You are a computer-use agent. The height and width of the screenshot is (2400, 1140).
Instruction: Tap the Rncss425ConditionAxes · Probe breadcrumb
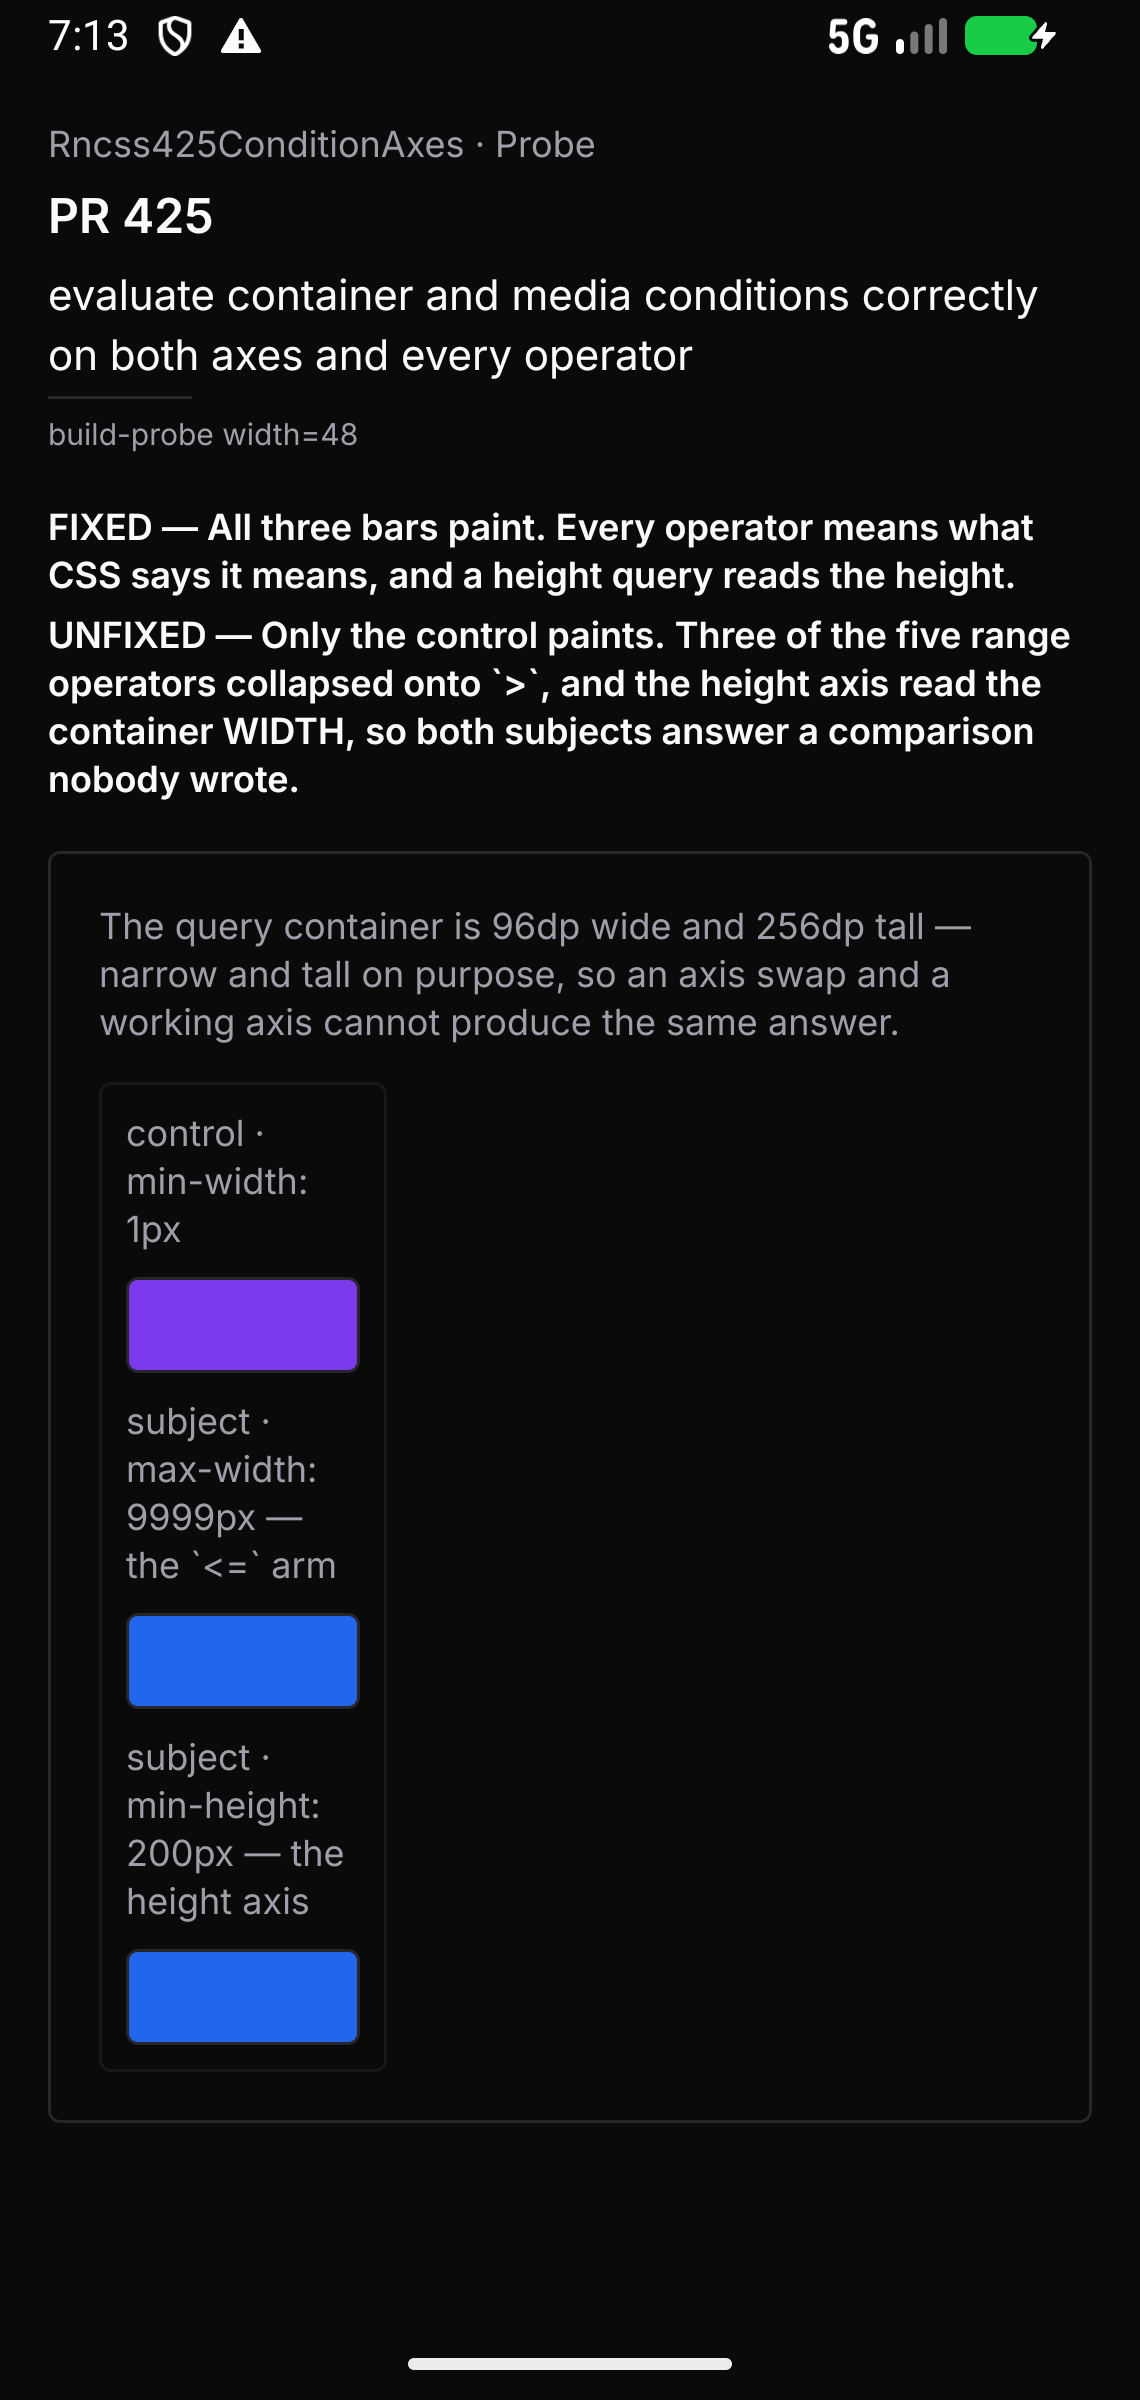point(322,145)
